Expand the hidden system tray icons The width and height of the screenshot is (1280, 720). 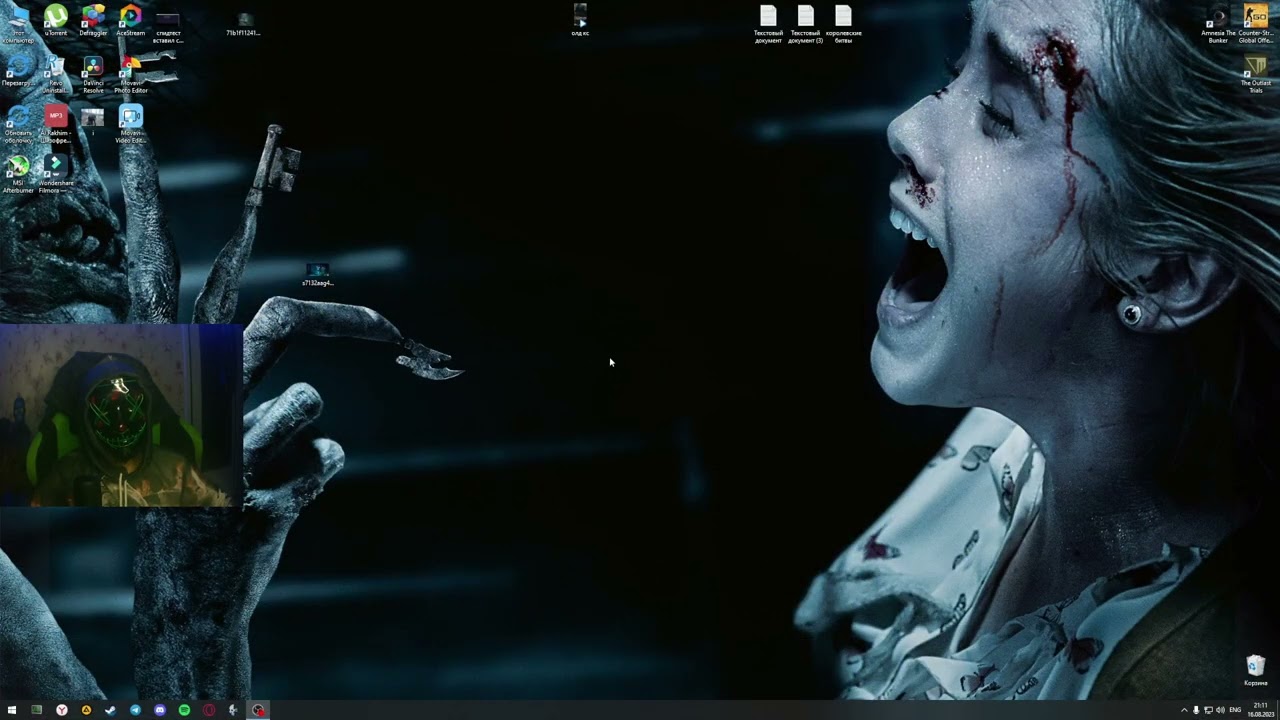point(1184,710)
